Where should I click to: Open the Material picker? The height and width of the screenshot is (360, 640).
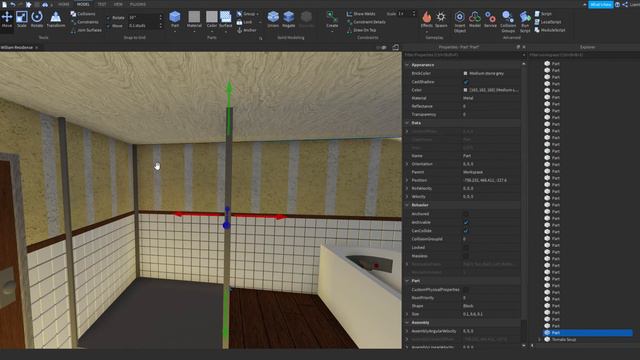point(194,19)
